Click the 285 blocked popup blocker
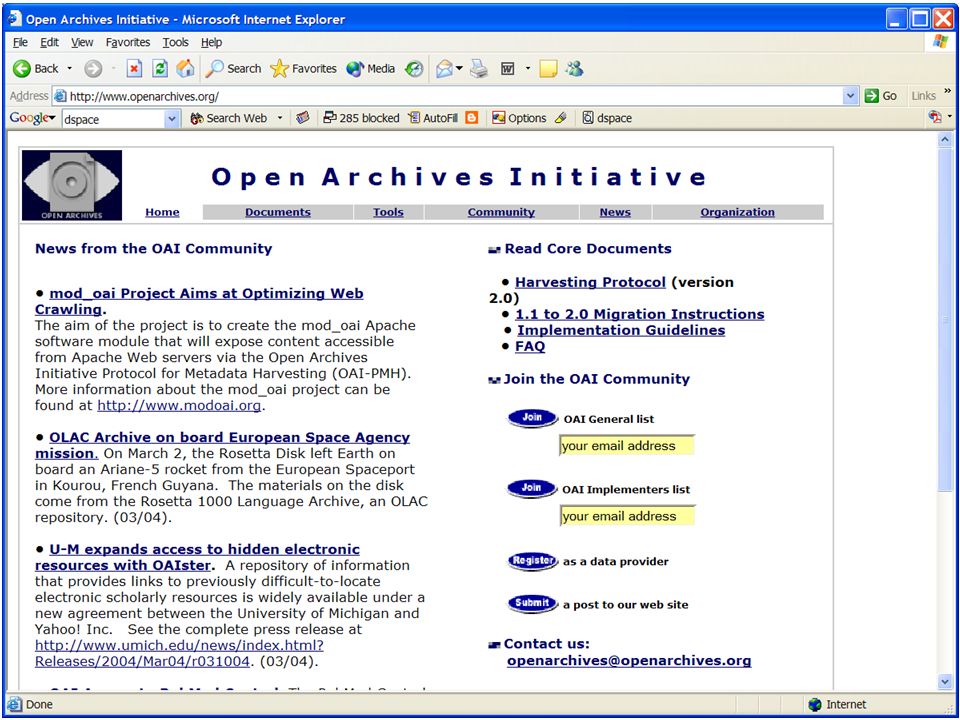Image resolution: width=960 pixels, height=720 pixels. tap(361, 118)
